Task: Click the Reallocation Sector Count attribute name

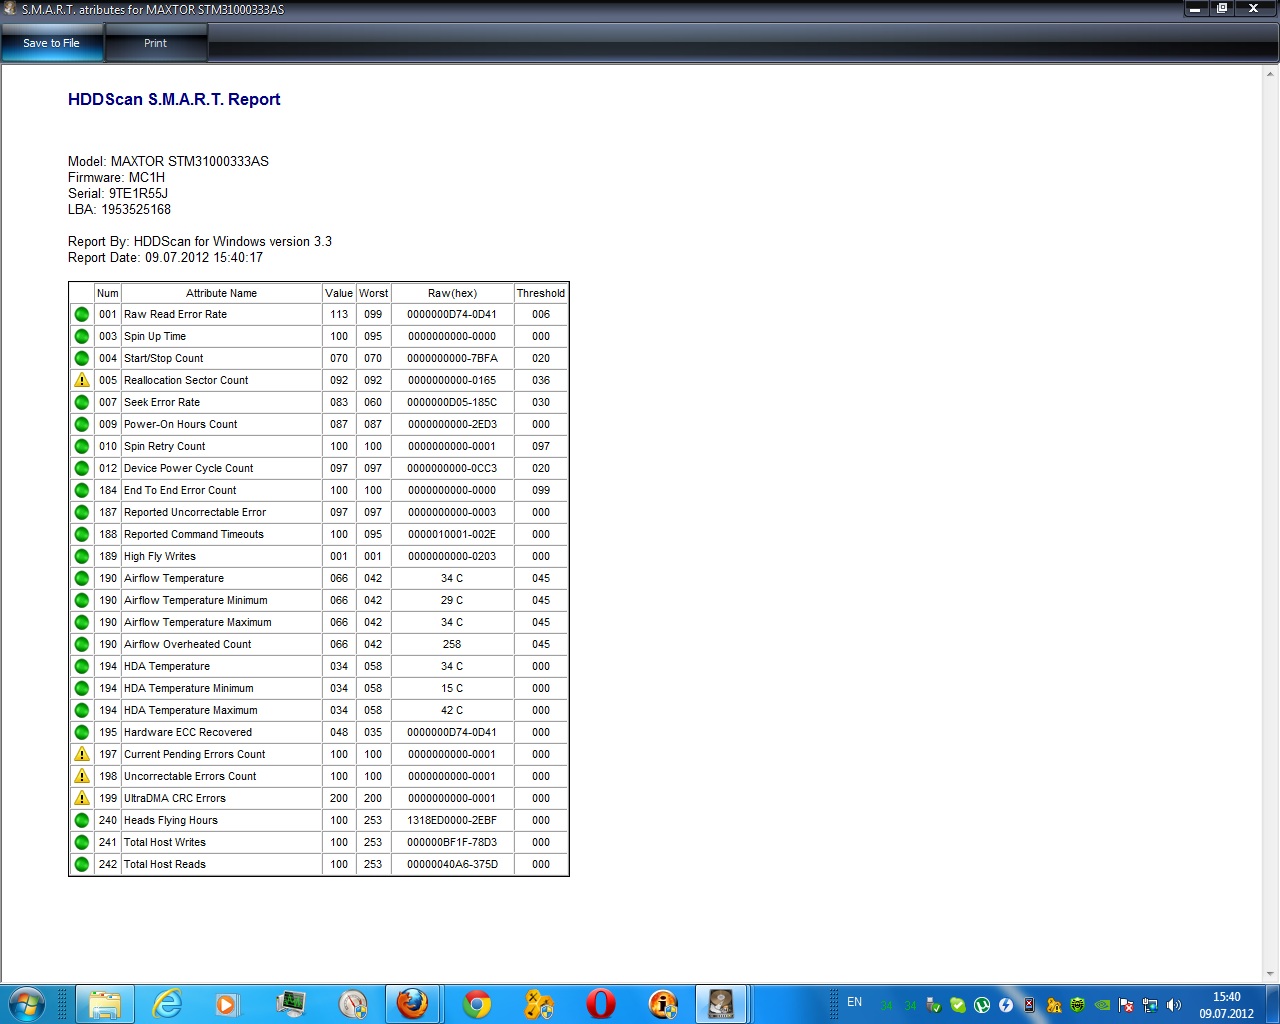Action: (186, 380)
